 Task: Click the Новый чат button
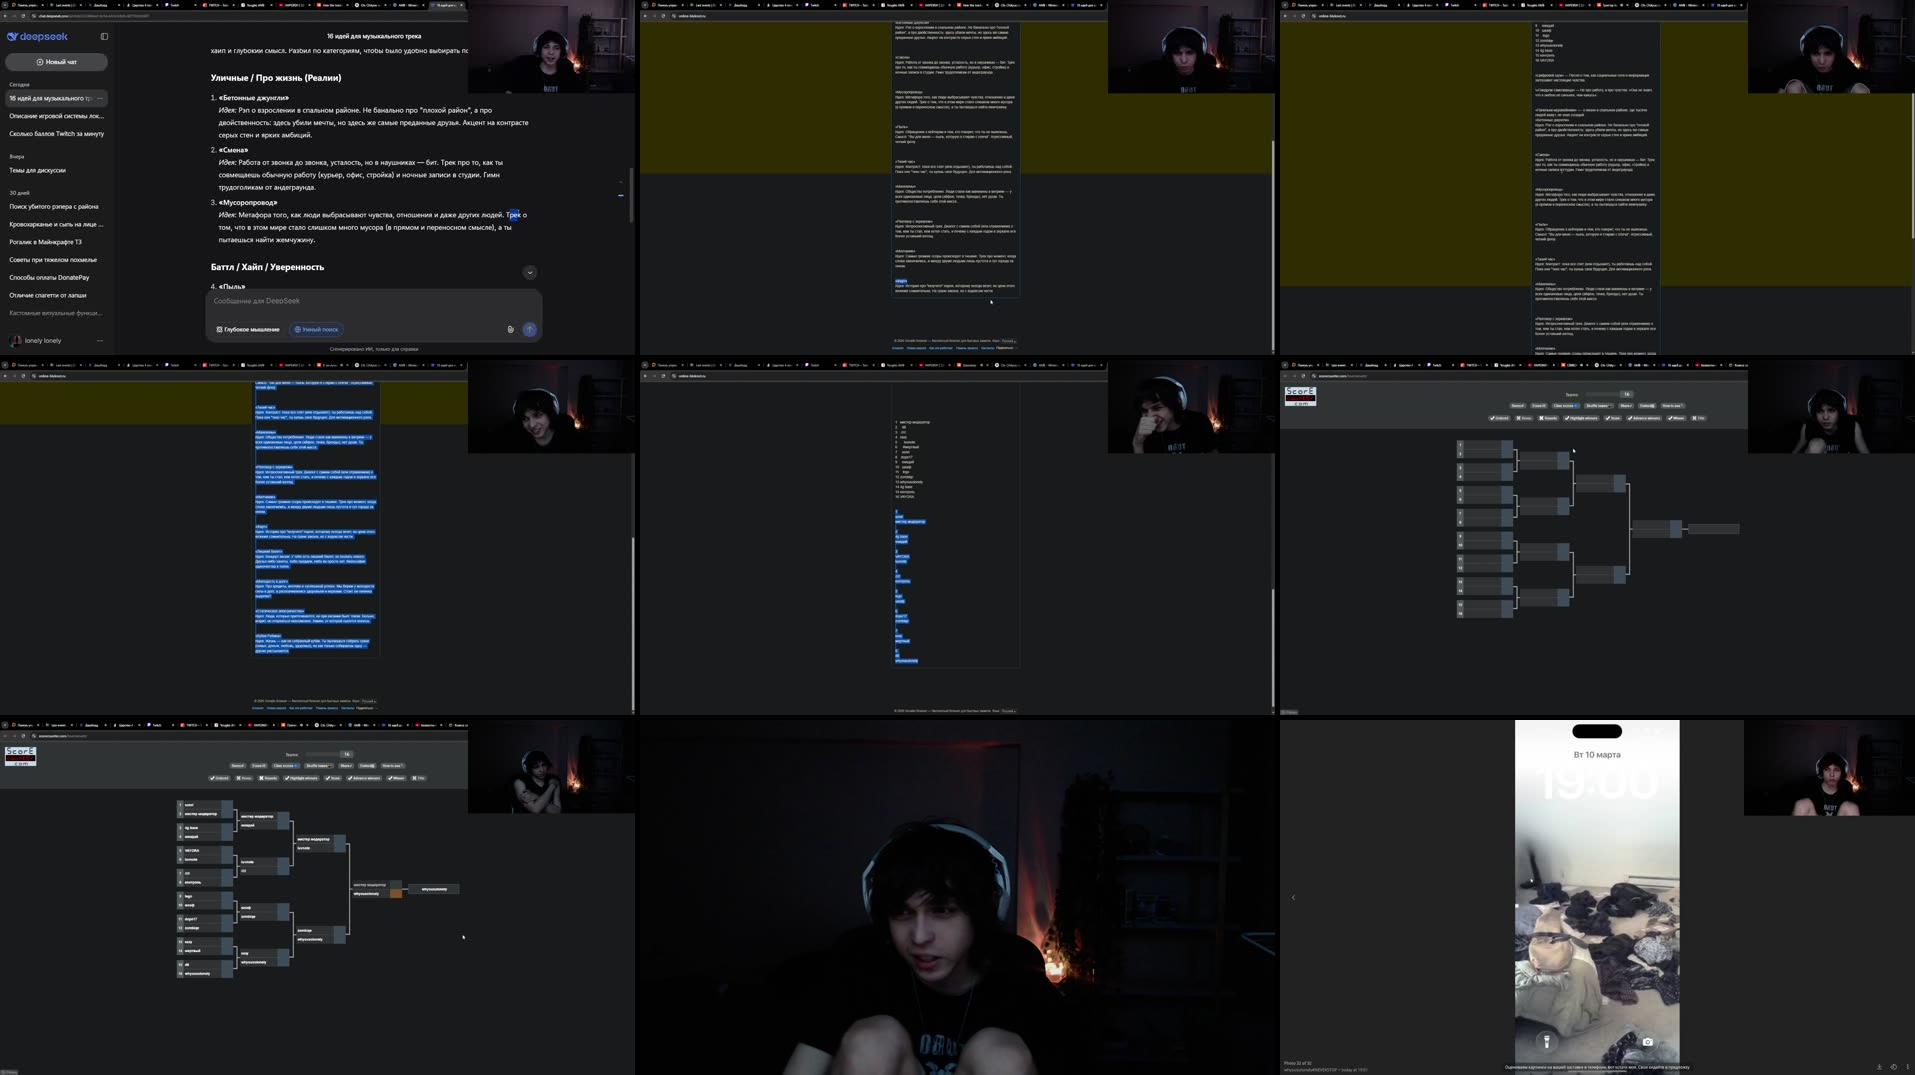click(55, 62)
